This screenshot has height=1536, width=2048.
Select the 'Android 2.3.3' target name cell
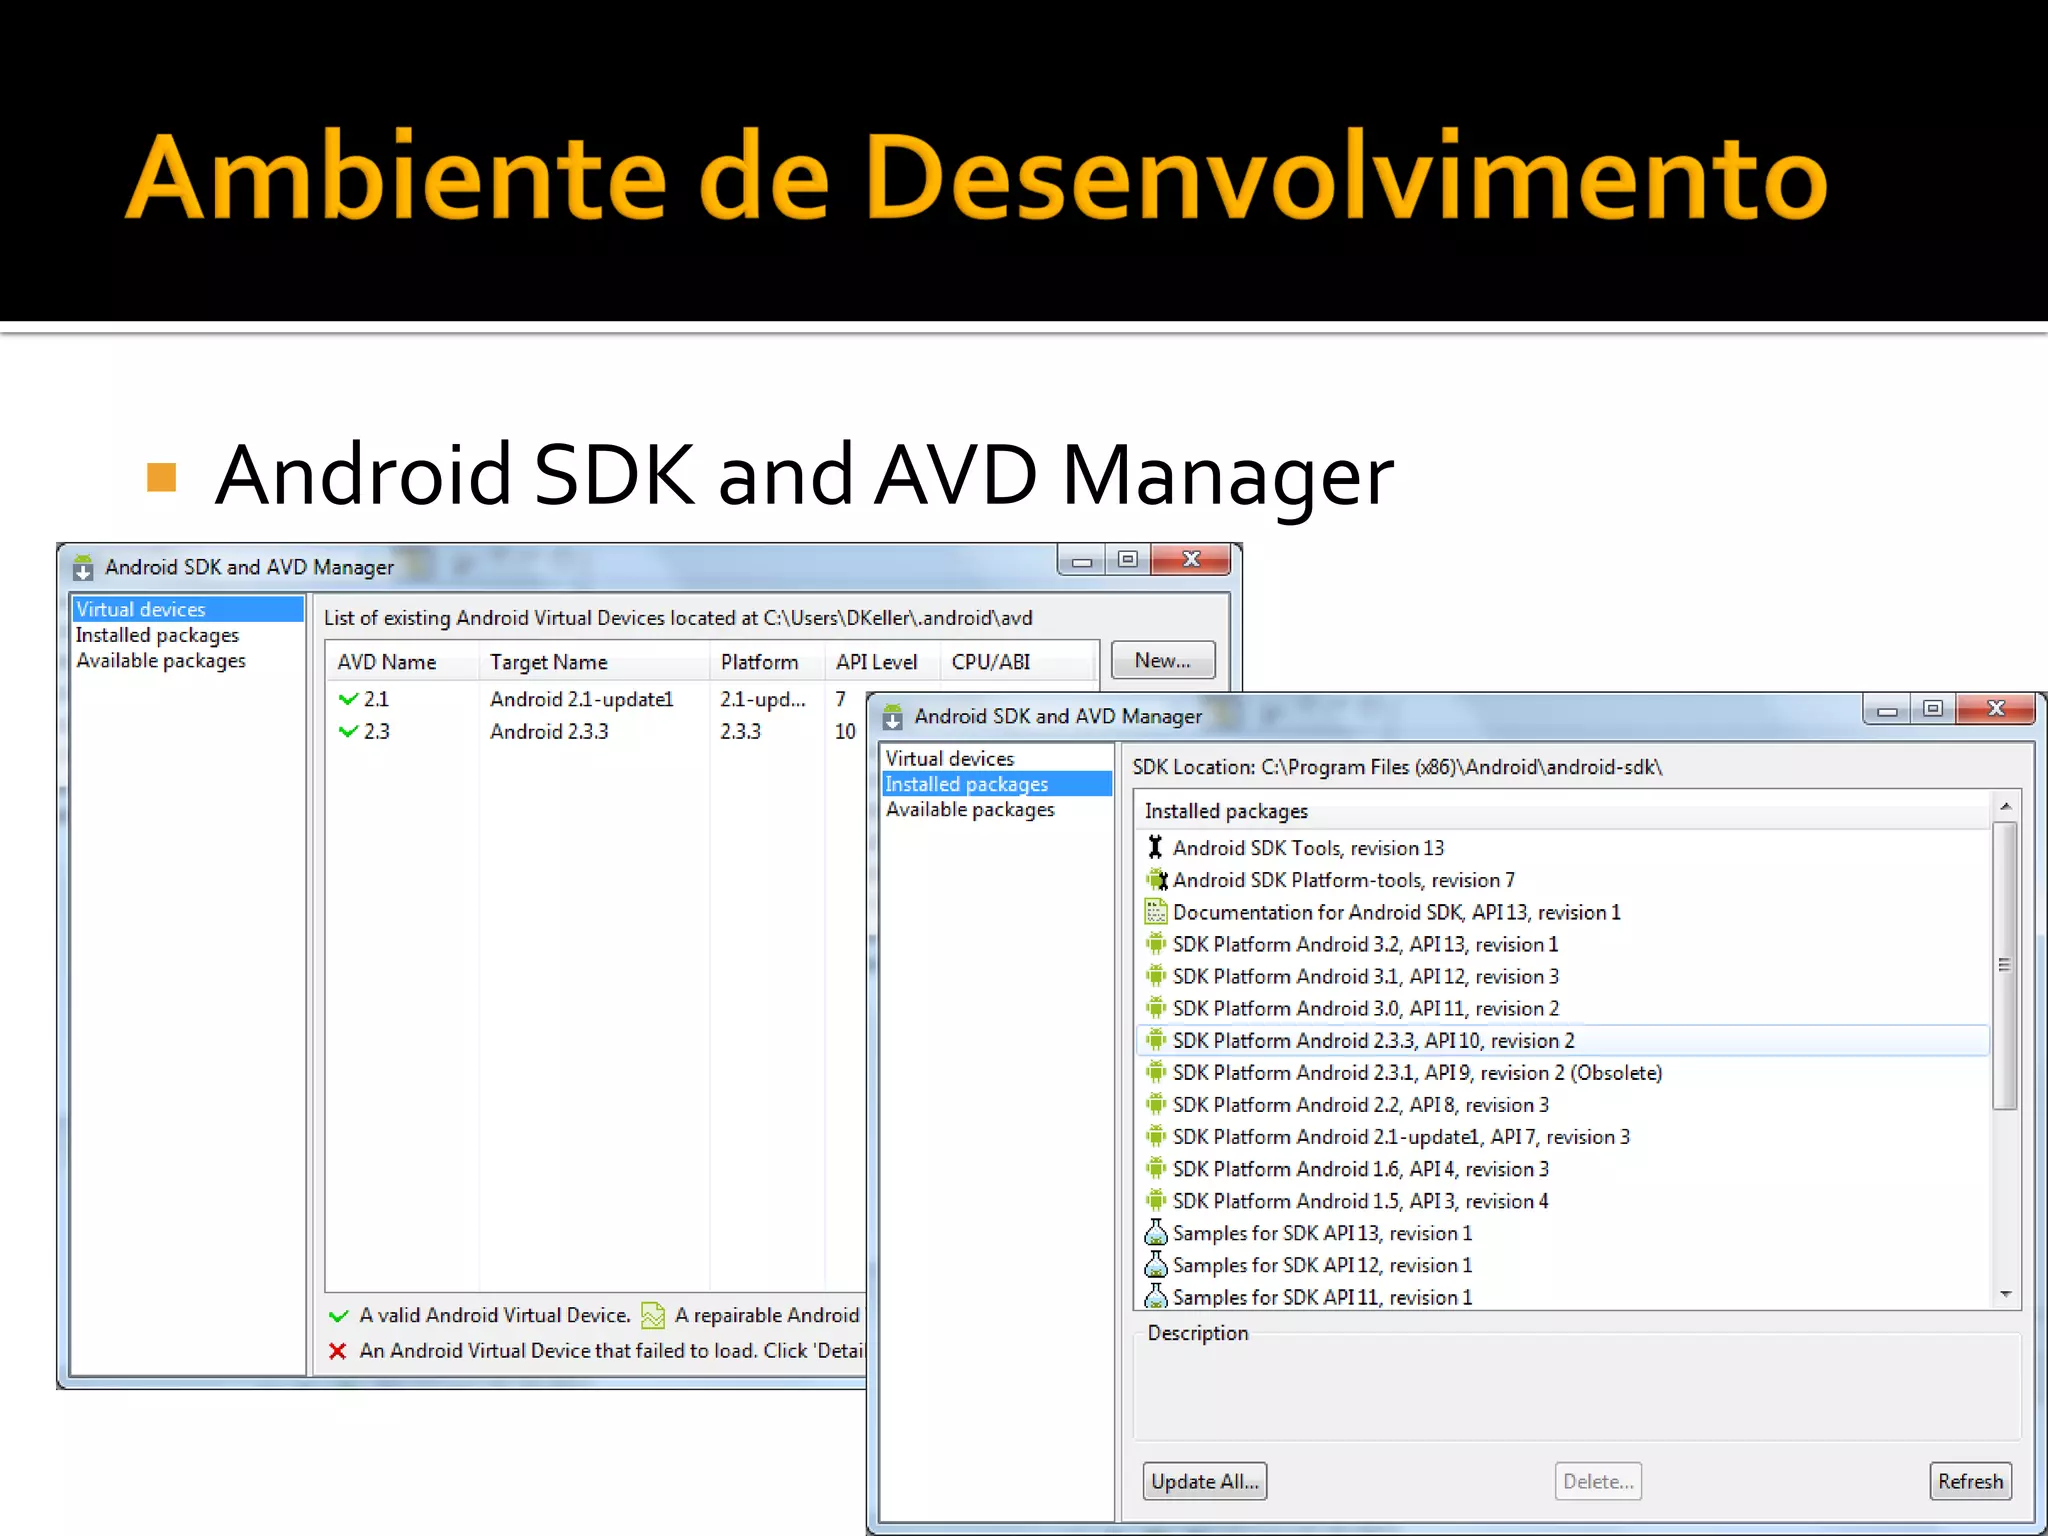[549, 731]
